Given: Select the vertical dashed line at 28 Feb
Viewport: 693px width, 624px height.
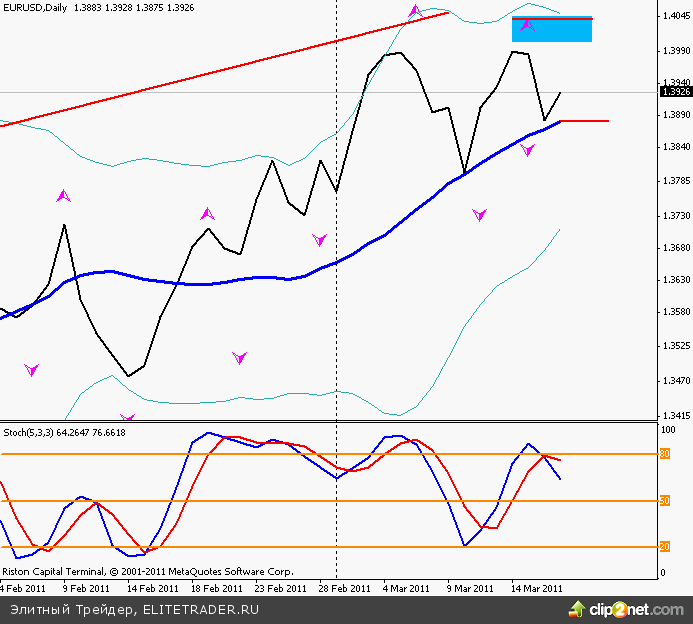Looking at the screenshot, I should (336, 300).
